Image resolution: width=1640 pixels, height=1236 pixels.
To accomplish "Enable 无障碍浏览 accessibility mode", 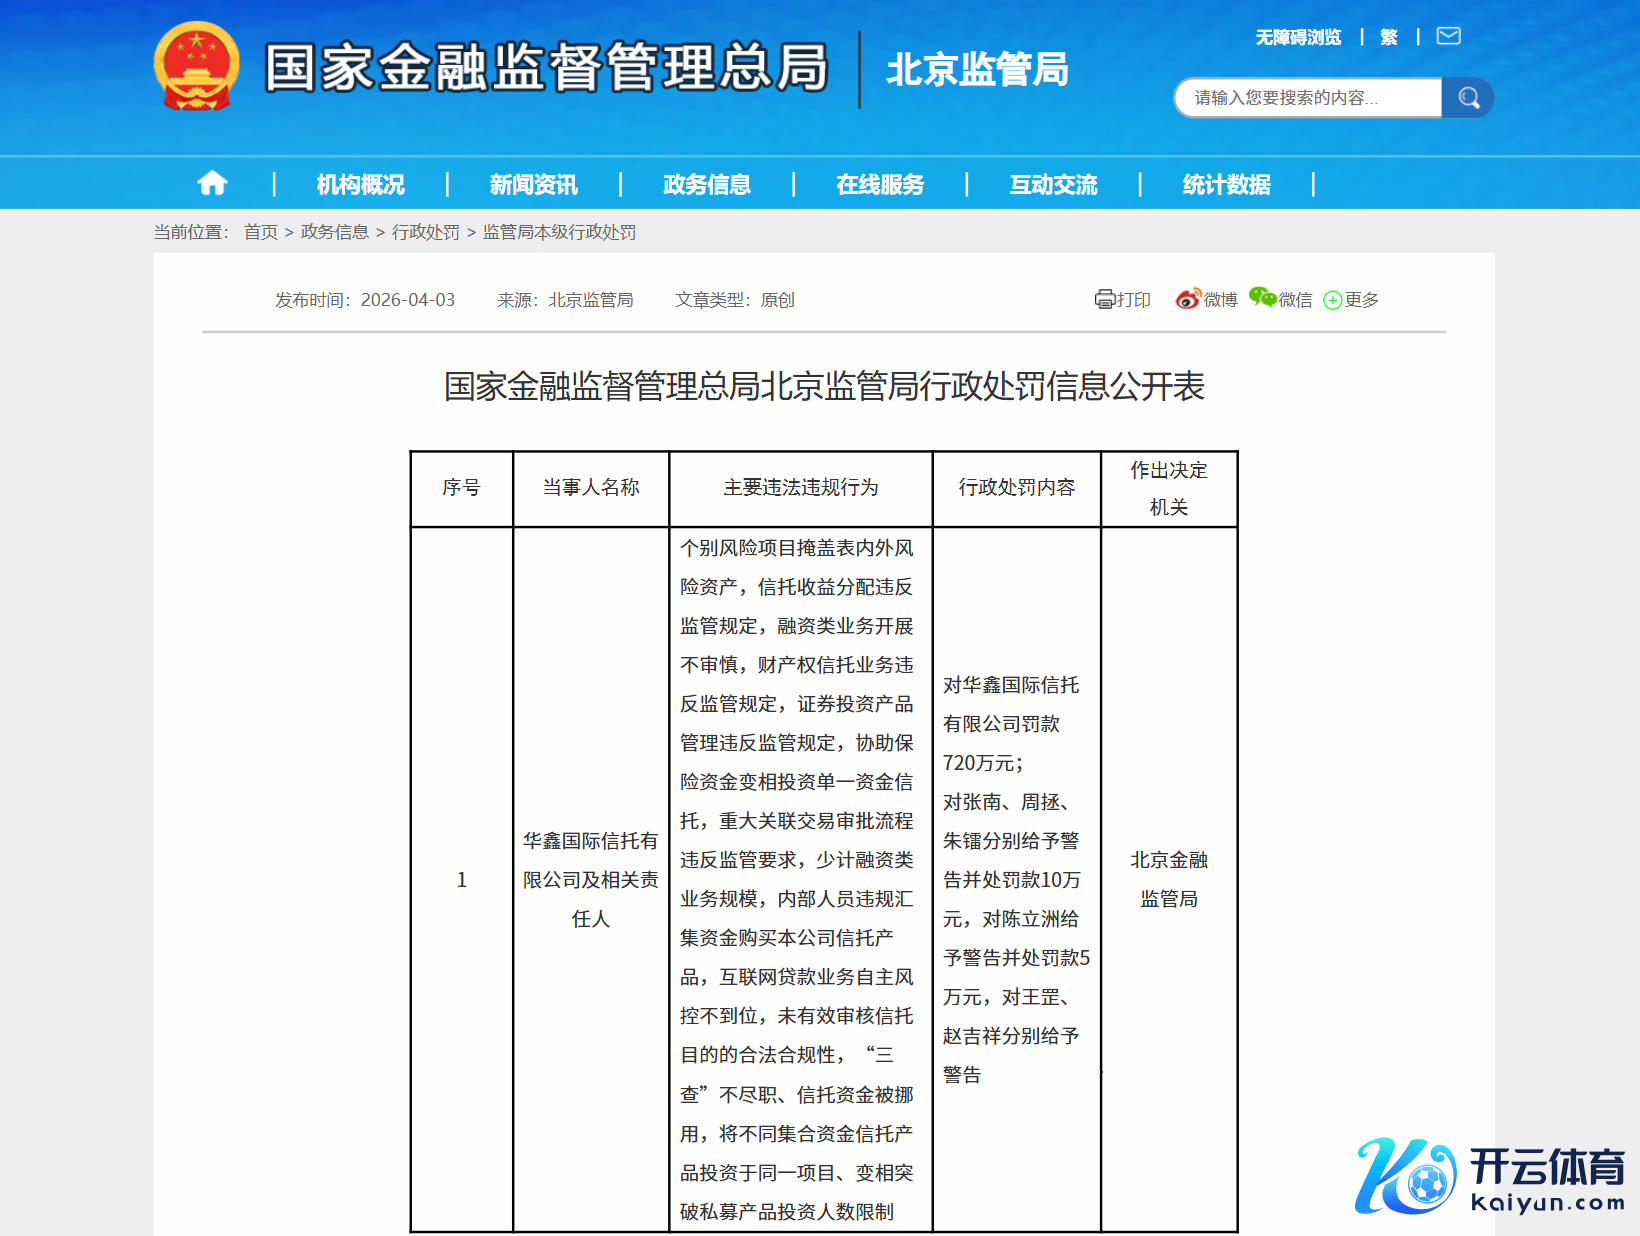I will click(1298, 38).
